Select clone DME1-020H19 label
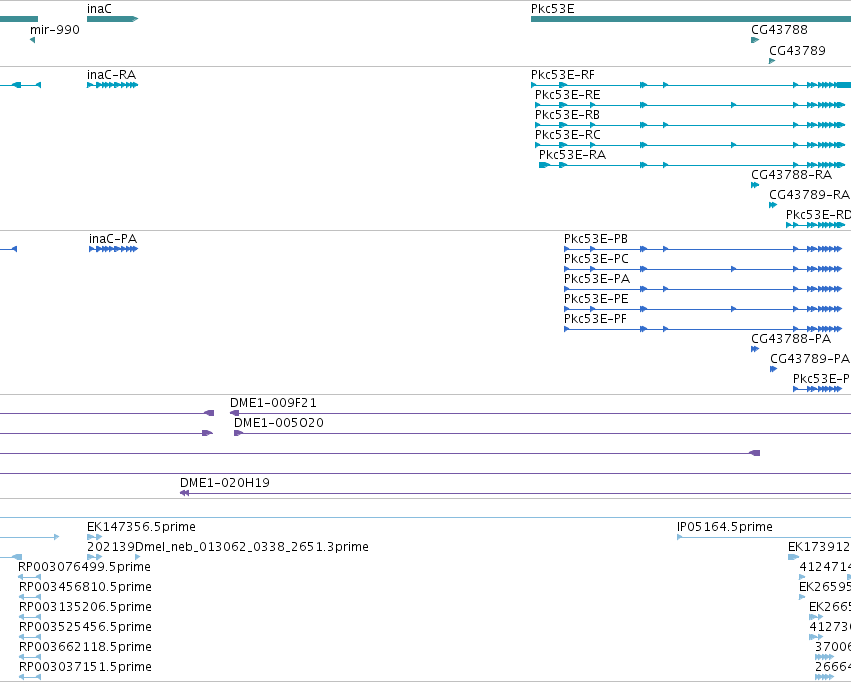The height and width of the screenshot is (682, 851). 225,483
